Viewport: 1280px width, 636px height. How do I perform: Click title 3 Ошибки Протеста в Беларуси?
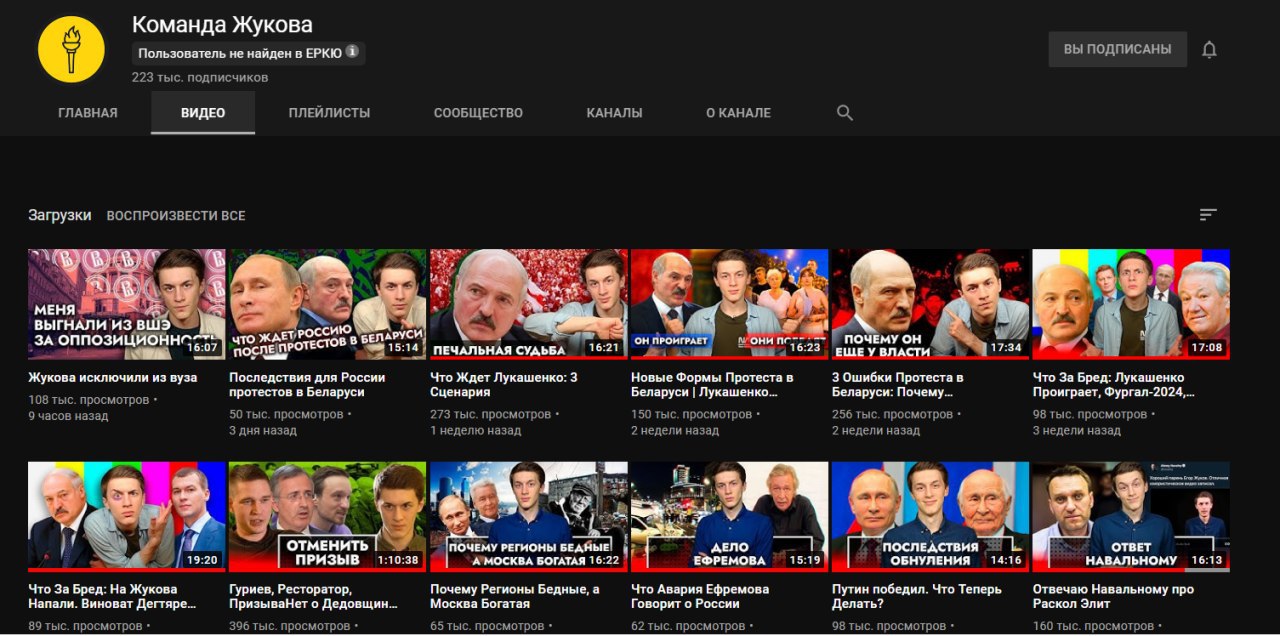click(898, 385)
